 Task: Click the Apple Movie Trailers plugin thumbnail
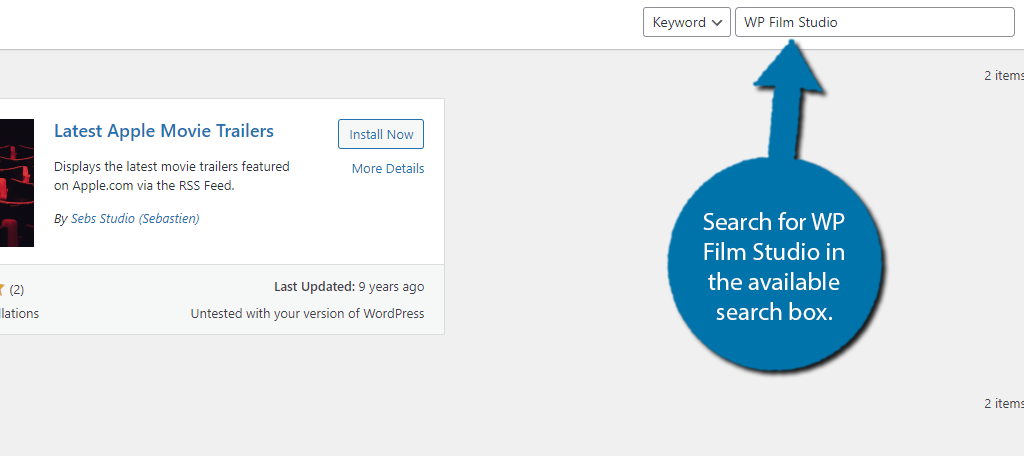point(17,183)
